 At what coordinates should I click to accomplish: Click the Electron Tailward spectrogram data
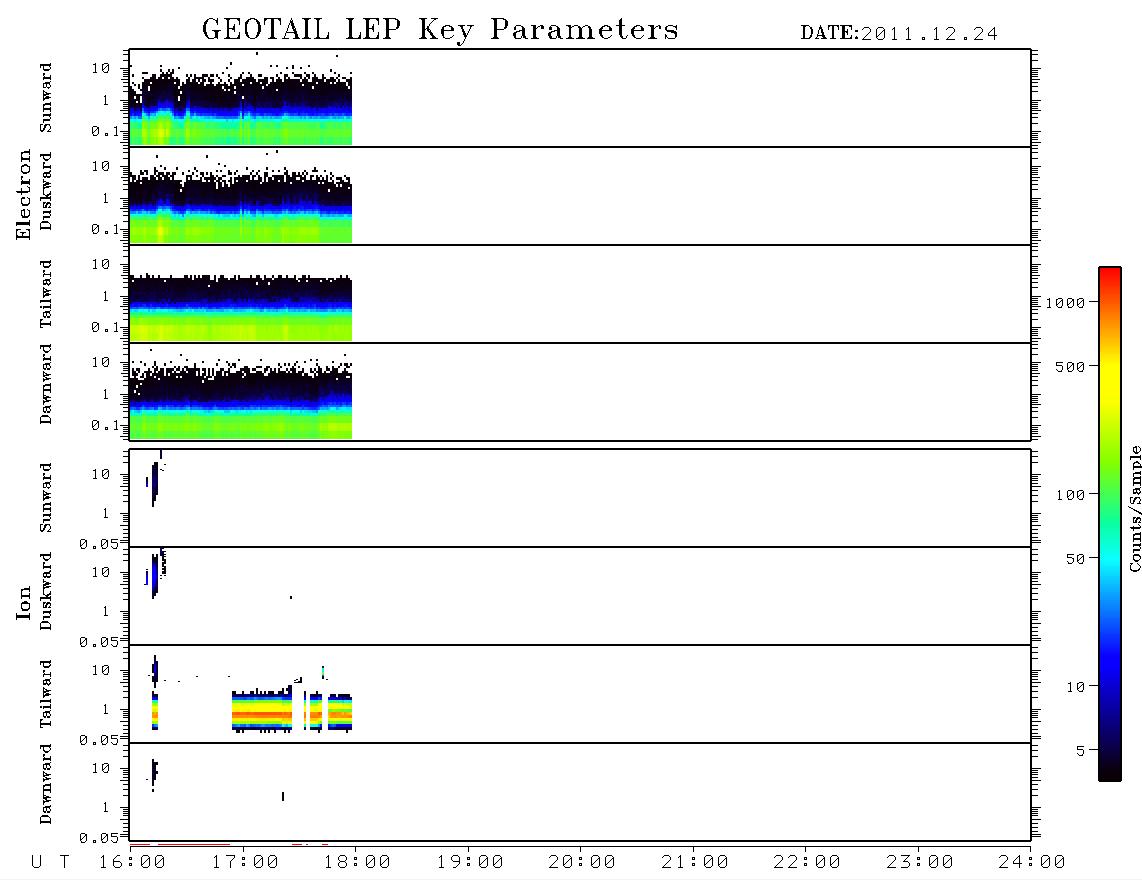point(240,307)
